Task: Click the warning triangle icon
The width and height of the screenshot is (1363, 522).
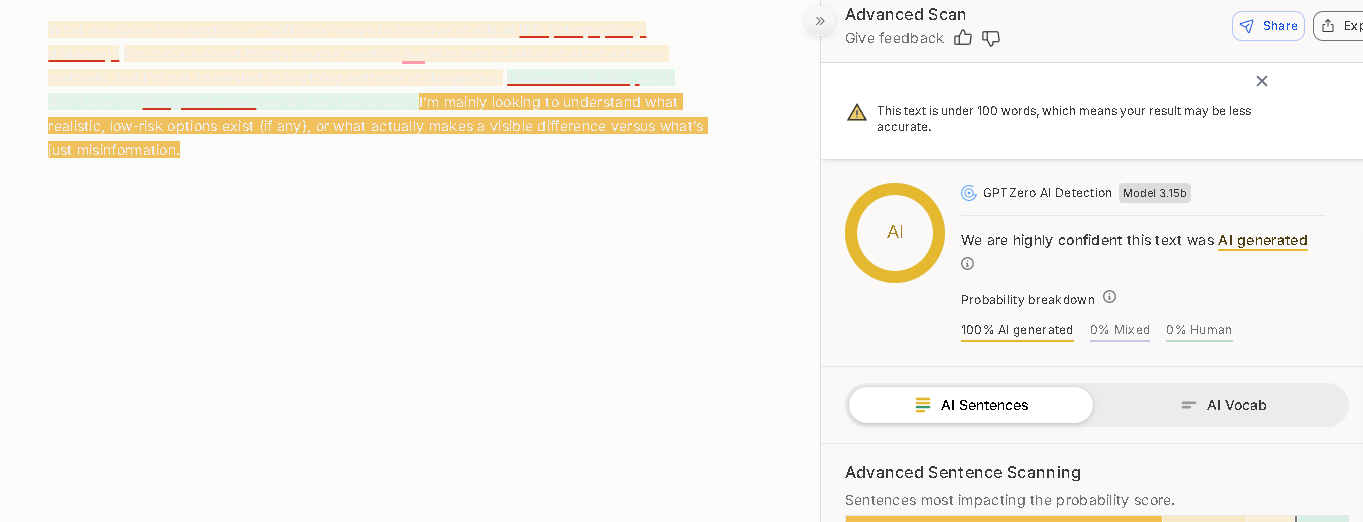Action: [857, 112]
